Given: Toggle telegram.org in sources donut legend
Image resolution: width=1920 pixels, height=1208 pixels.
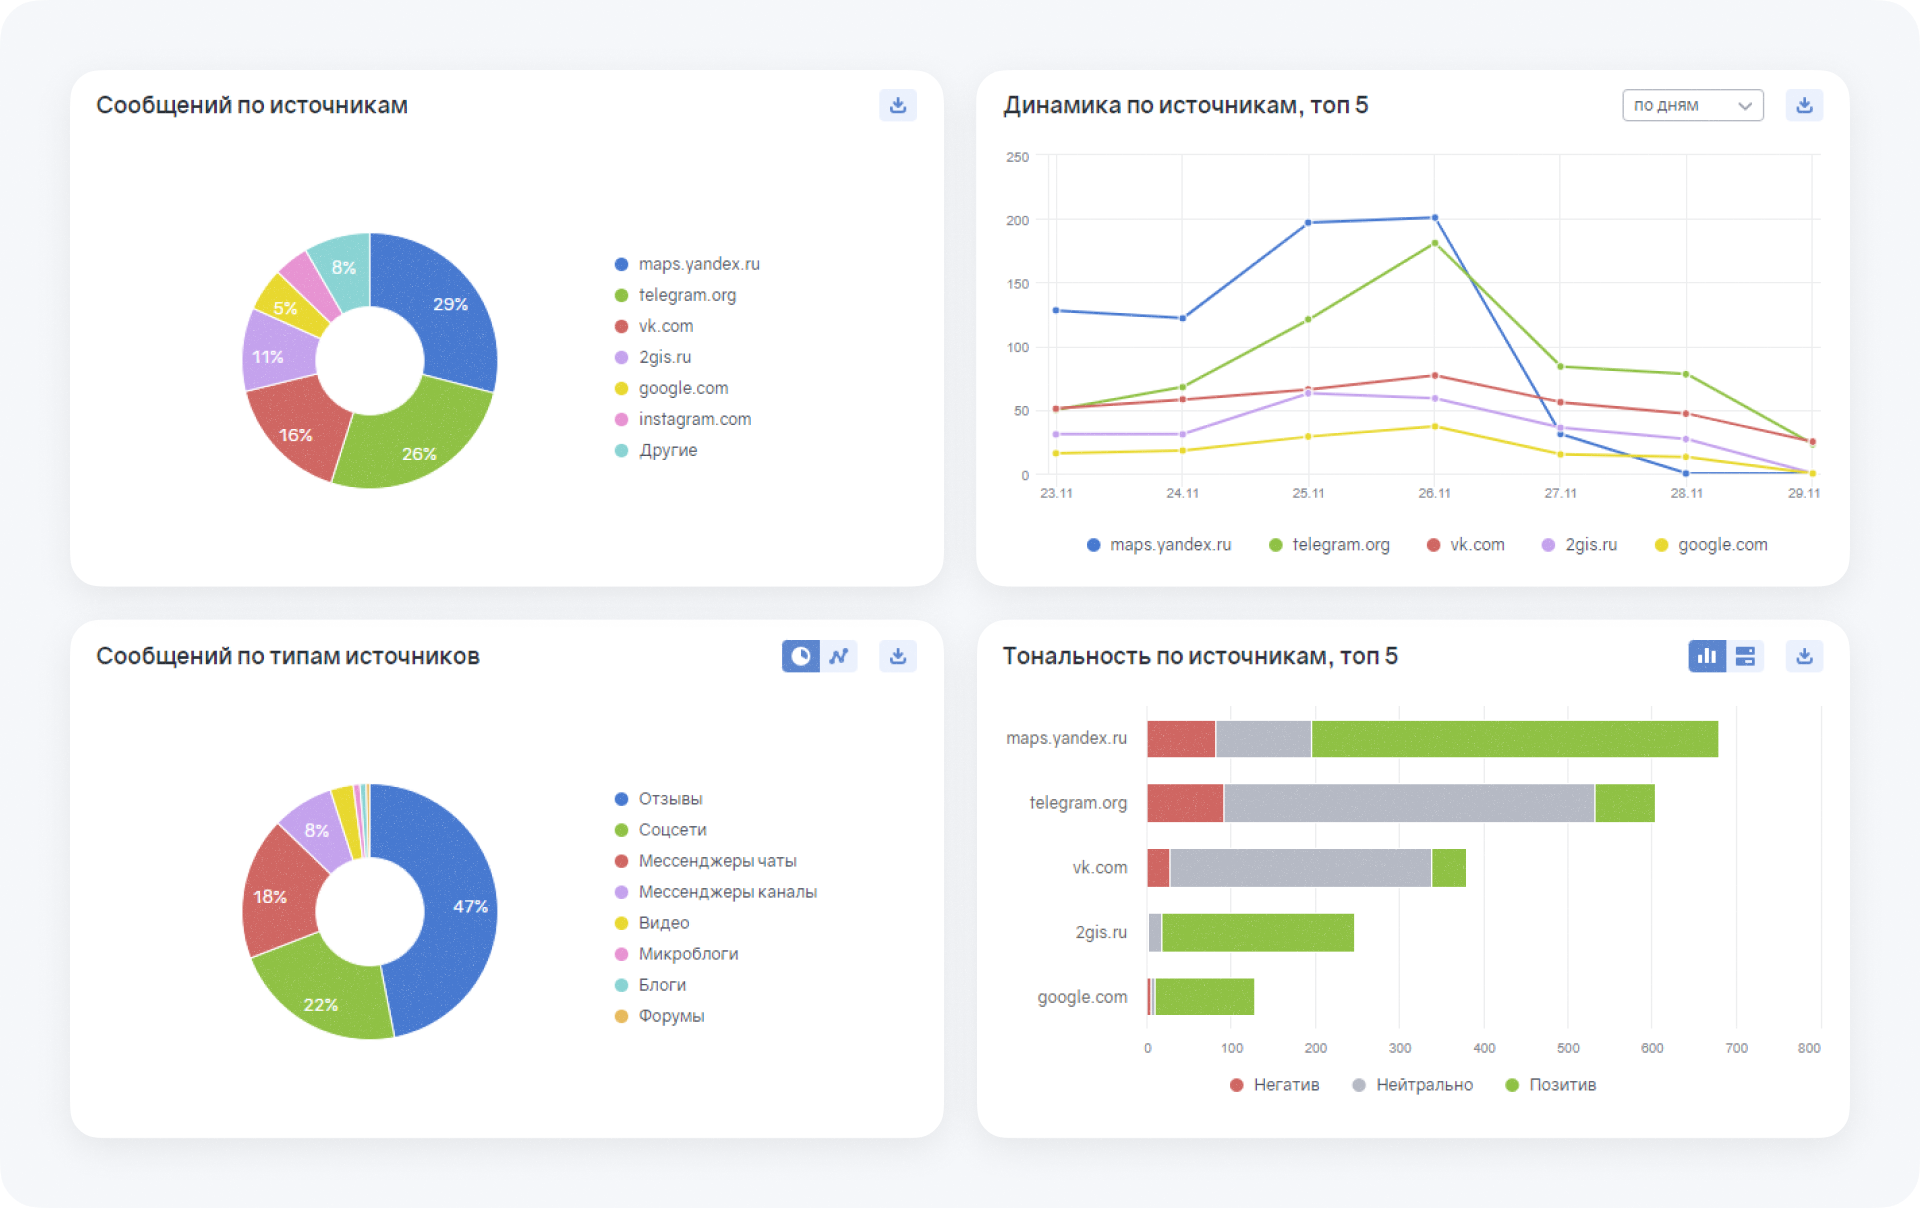Looking at the screenshot, I should [675, 295].
